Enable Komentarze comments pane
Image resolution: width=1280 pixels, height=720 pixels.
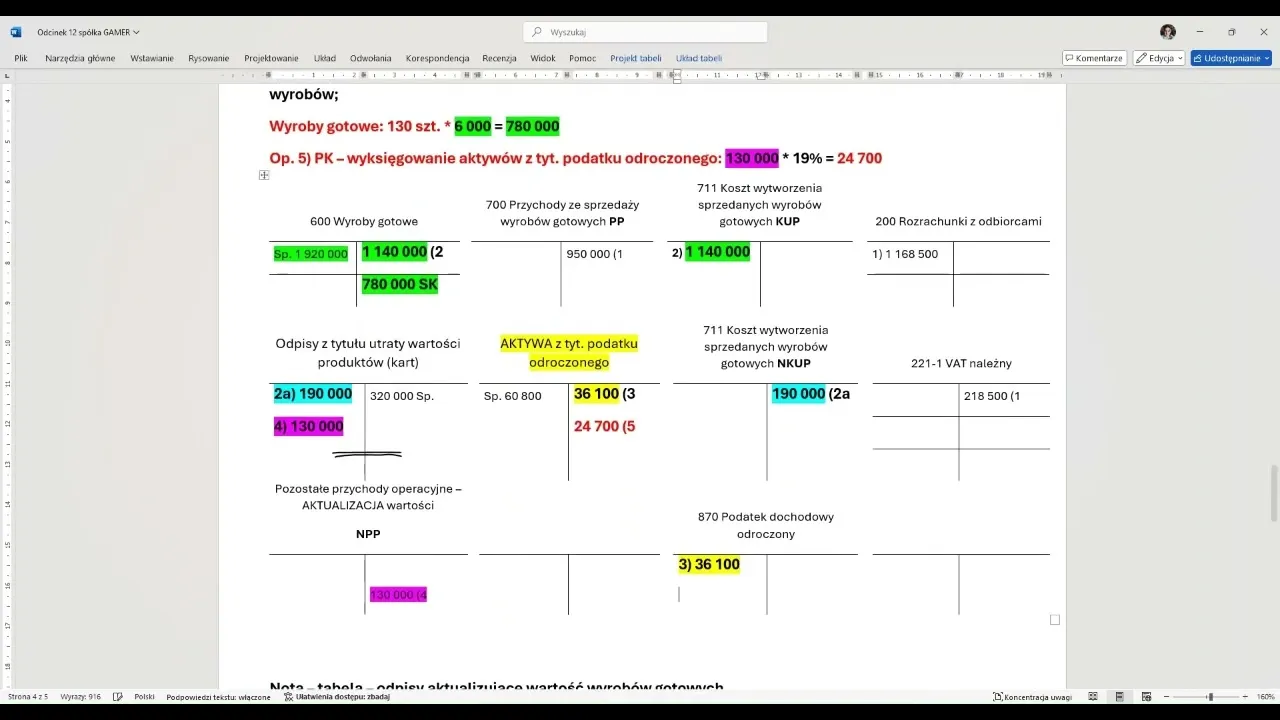(1094, 57)
